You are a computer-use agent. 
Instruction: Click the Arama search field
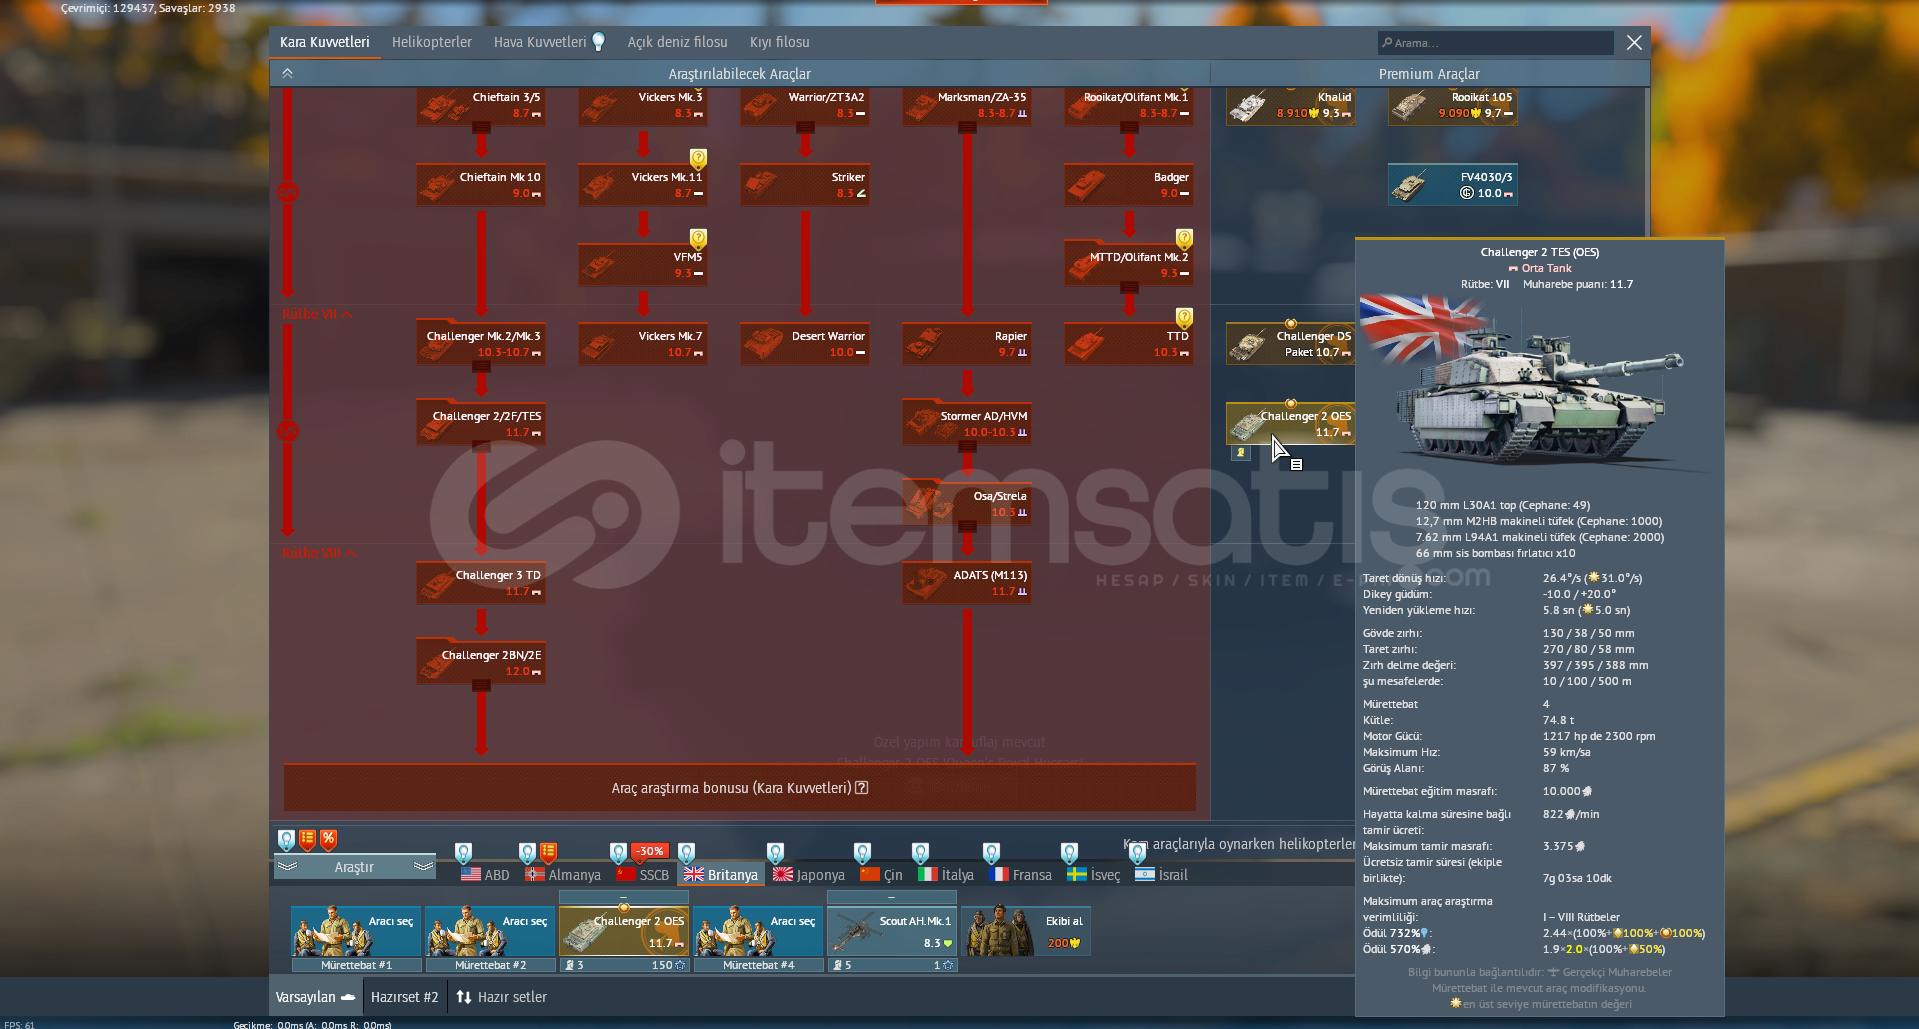click(x=1495, y=43)
